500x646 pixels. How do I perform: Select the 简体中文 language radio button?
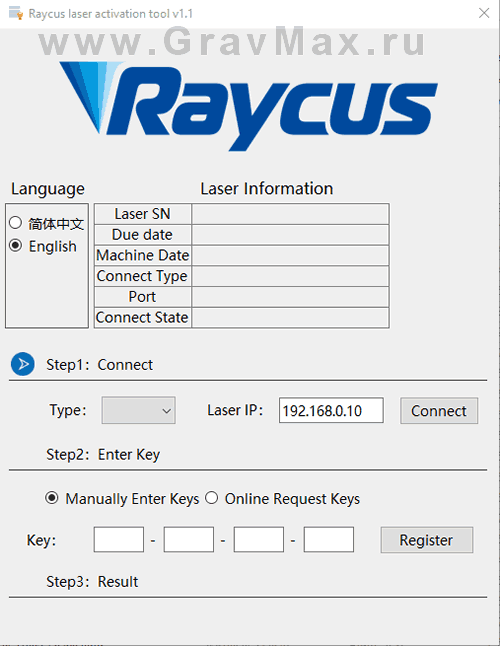pyautogui.click(x=16, y=223)
